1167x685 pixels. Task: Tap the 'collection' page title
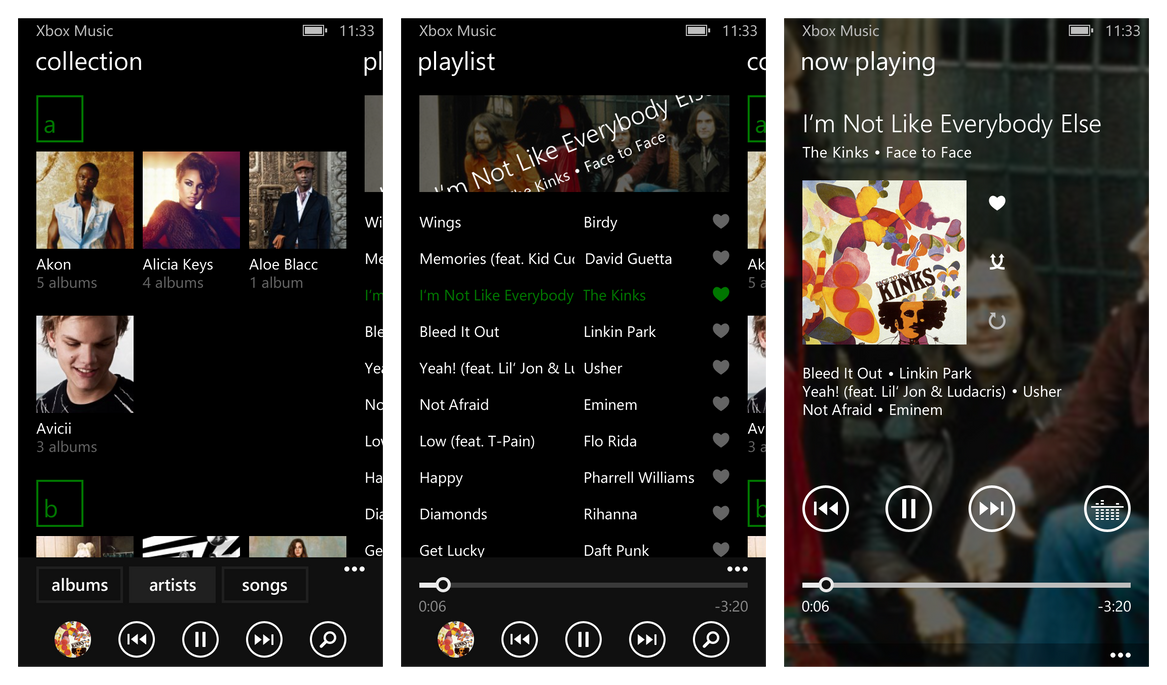89,62
